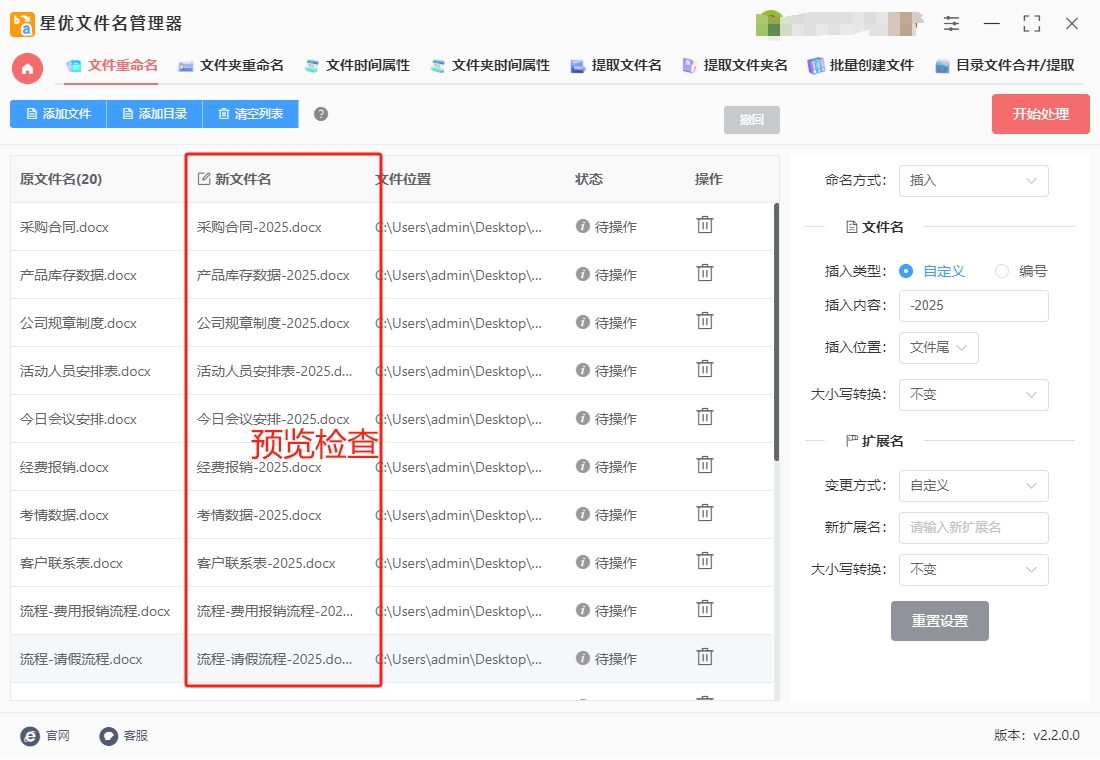The image size is (1100, 760).
Task: Start processing with 开始处理 button
Action: pyautogui.click(x=1040, y=114)
